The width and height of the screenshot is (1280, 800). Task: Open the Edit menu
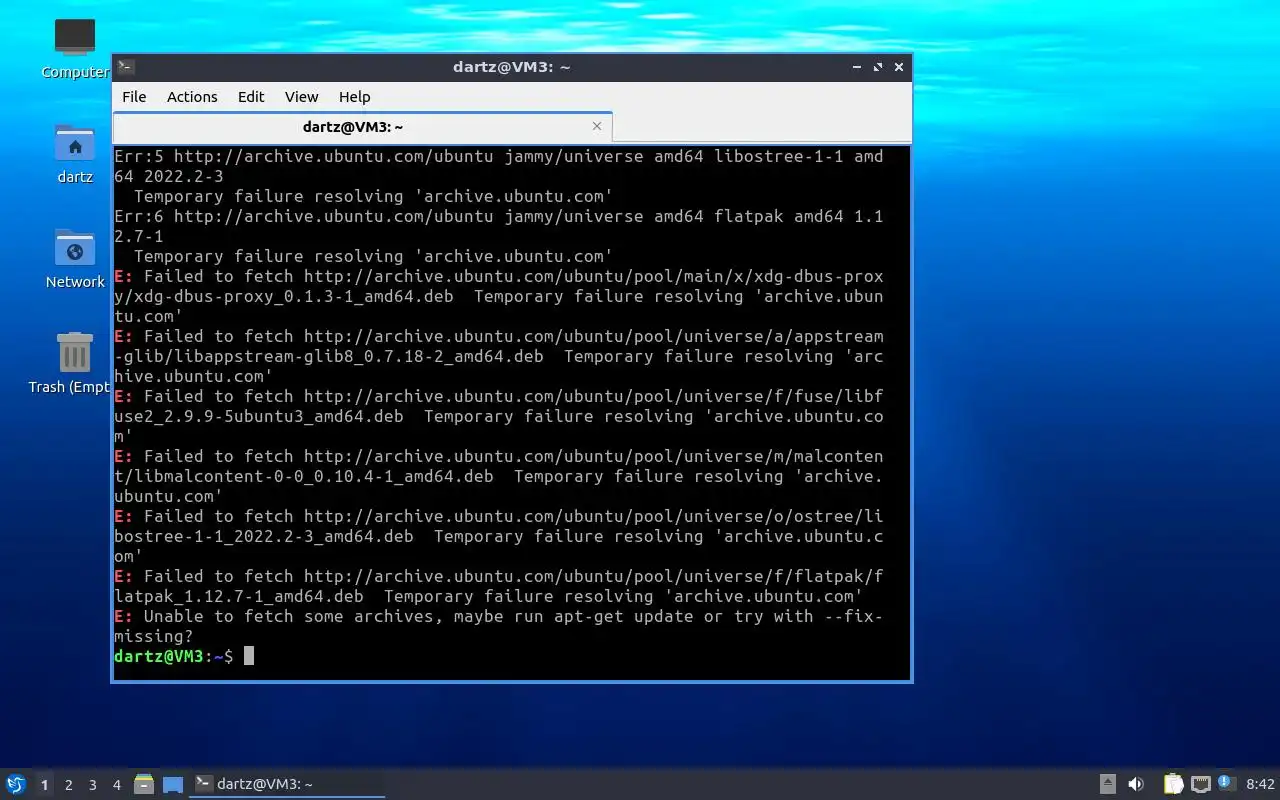point(251,97)
